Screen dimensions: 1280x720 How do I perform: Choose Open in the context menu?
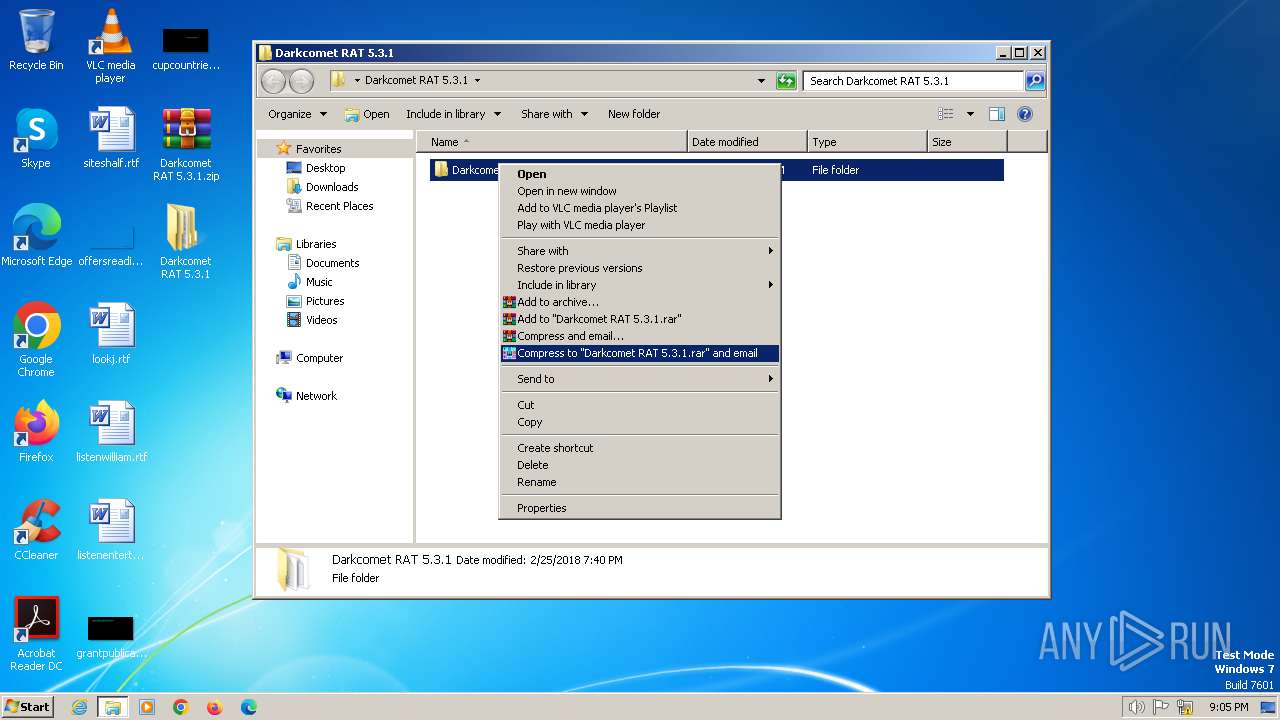(x=640, y=174)
